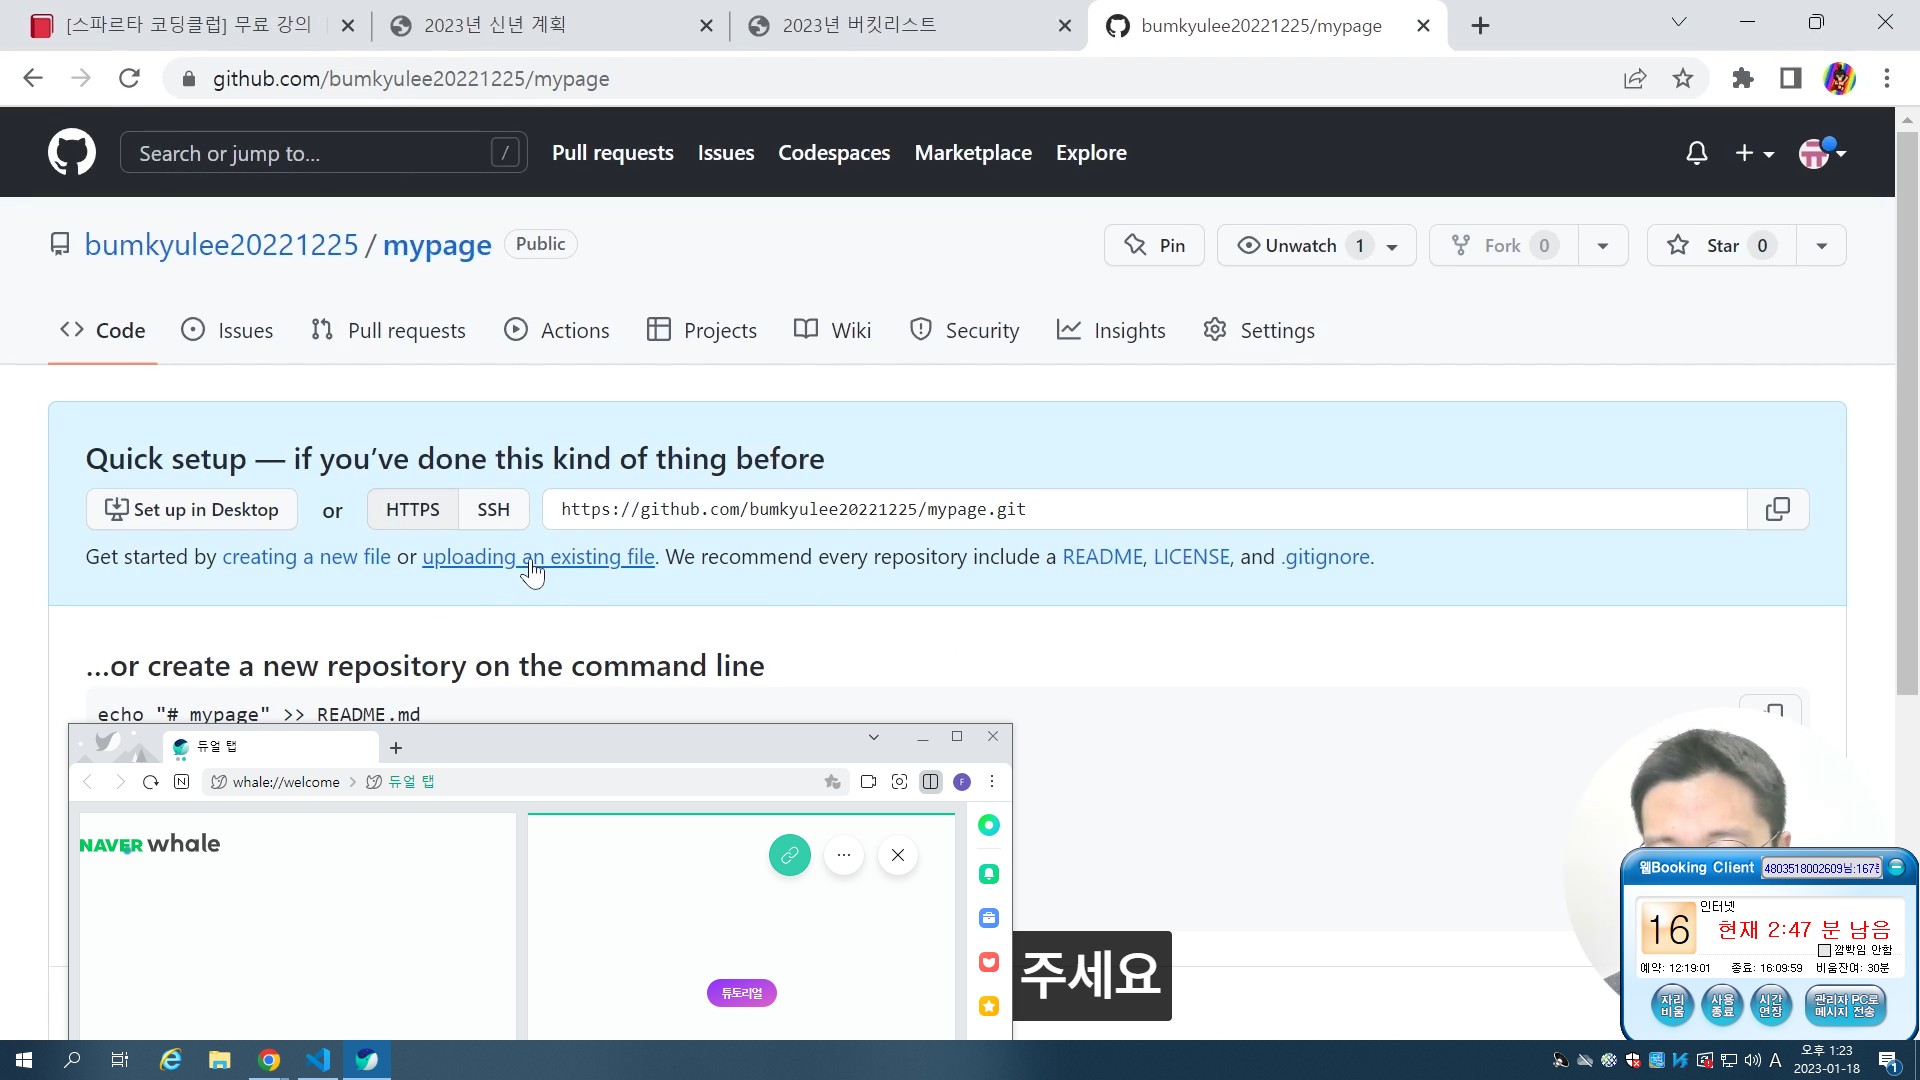Go back in Chrome
The width and height of the screenshot is (1920, 1080).
click(x=33, y=78)
